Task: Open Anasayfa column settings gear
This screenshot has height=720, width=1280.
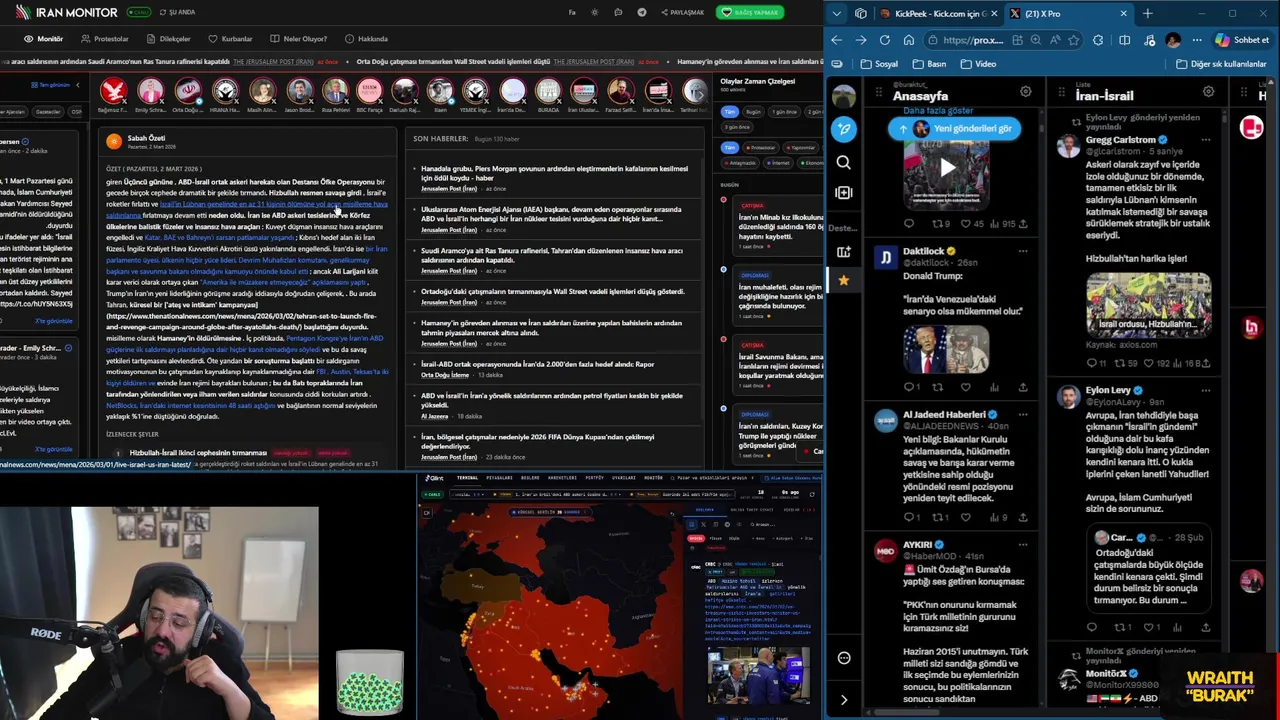Action: tap(1025, 92)
